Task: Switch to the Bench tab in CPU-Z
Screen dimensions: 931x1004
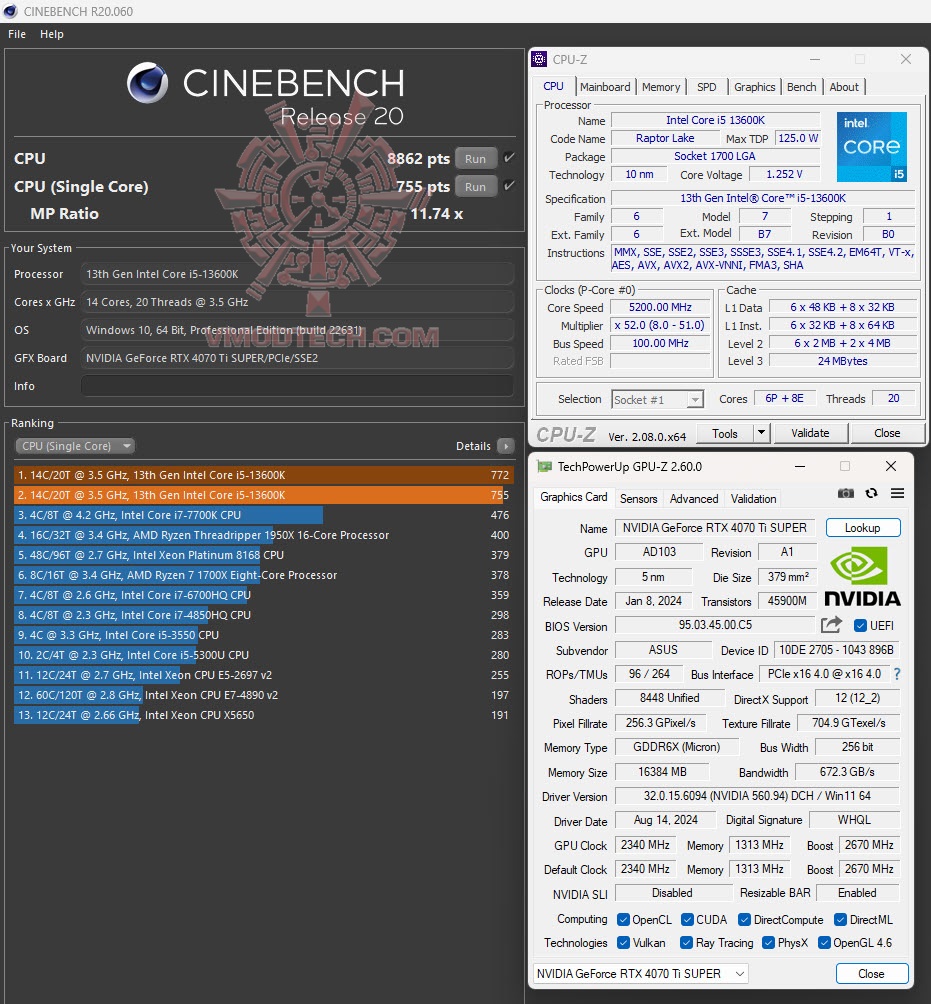Action: coord(802,87)
